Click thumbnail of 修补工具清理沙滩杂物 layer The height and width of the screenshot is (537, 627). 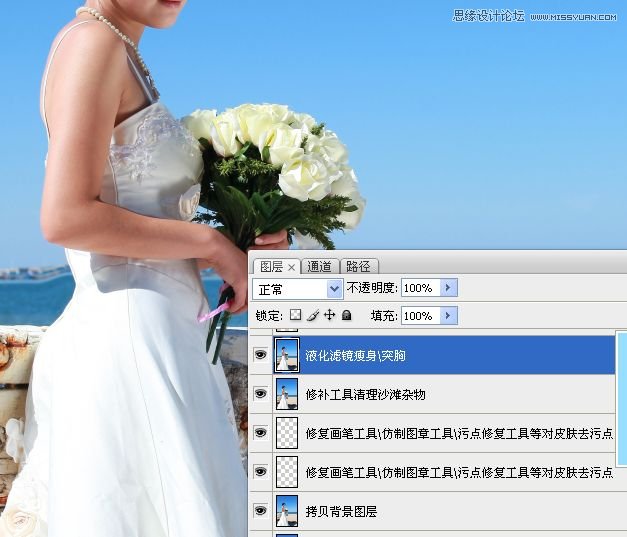coord(287,394)
